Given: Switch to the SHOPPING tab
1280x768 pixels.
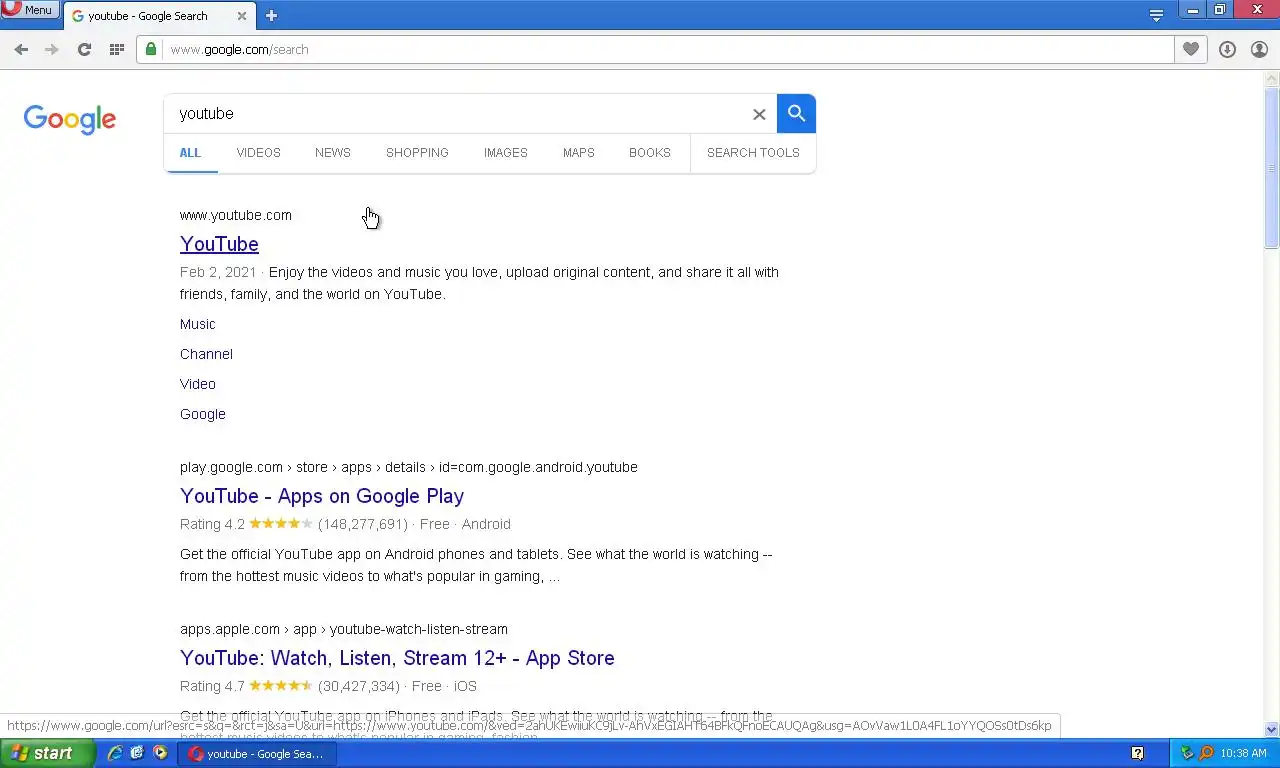Looking at the screenshot, I should pyautogui.click(x=417, y=153).
